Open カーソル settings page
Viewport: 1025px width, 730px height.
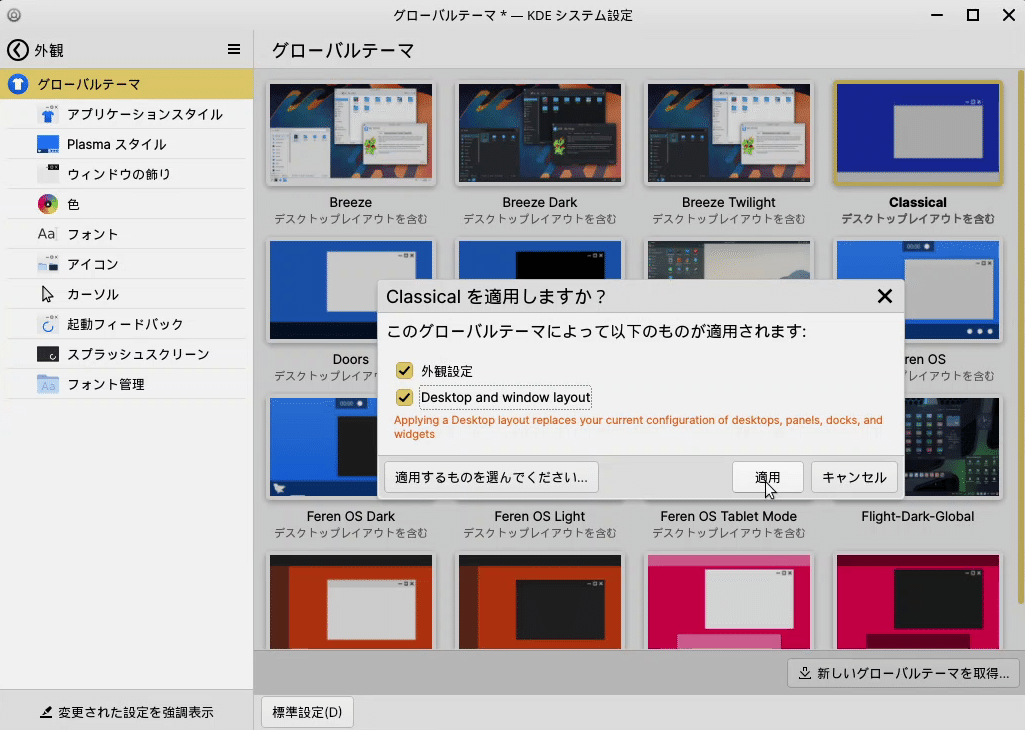tap(127, 294)
